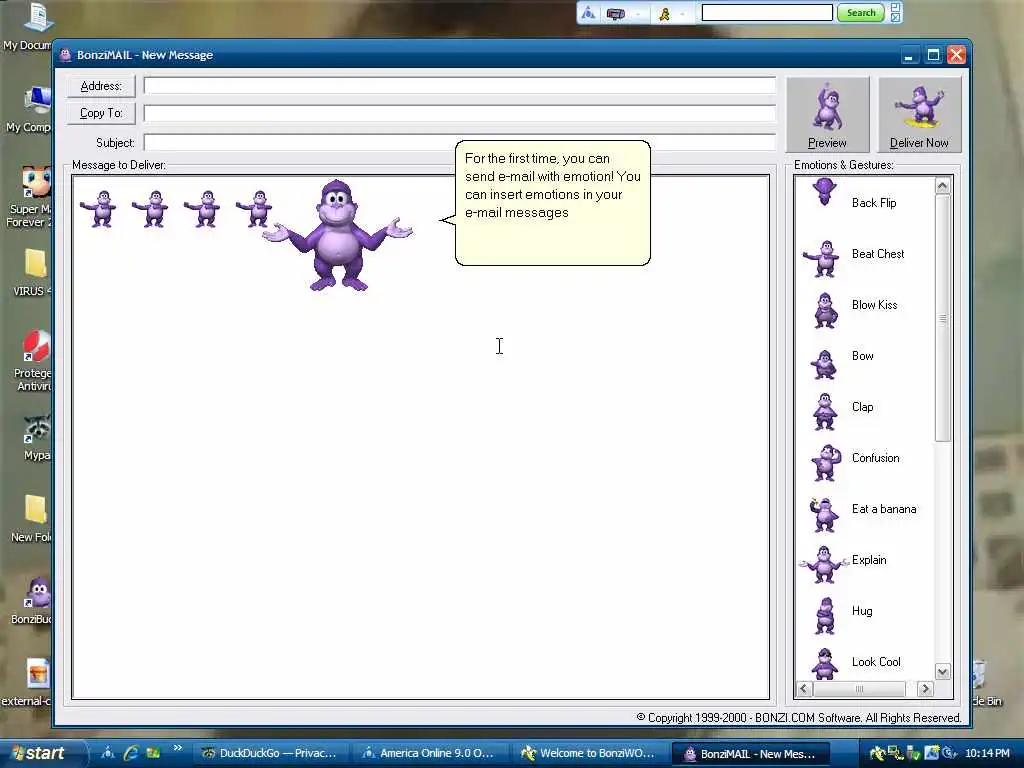Screen dimensions: 1024x768
Task: Select the Protegent Antivirus desktop icon
Action: [x=31, y=360]
